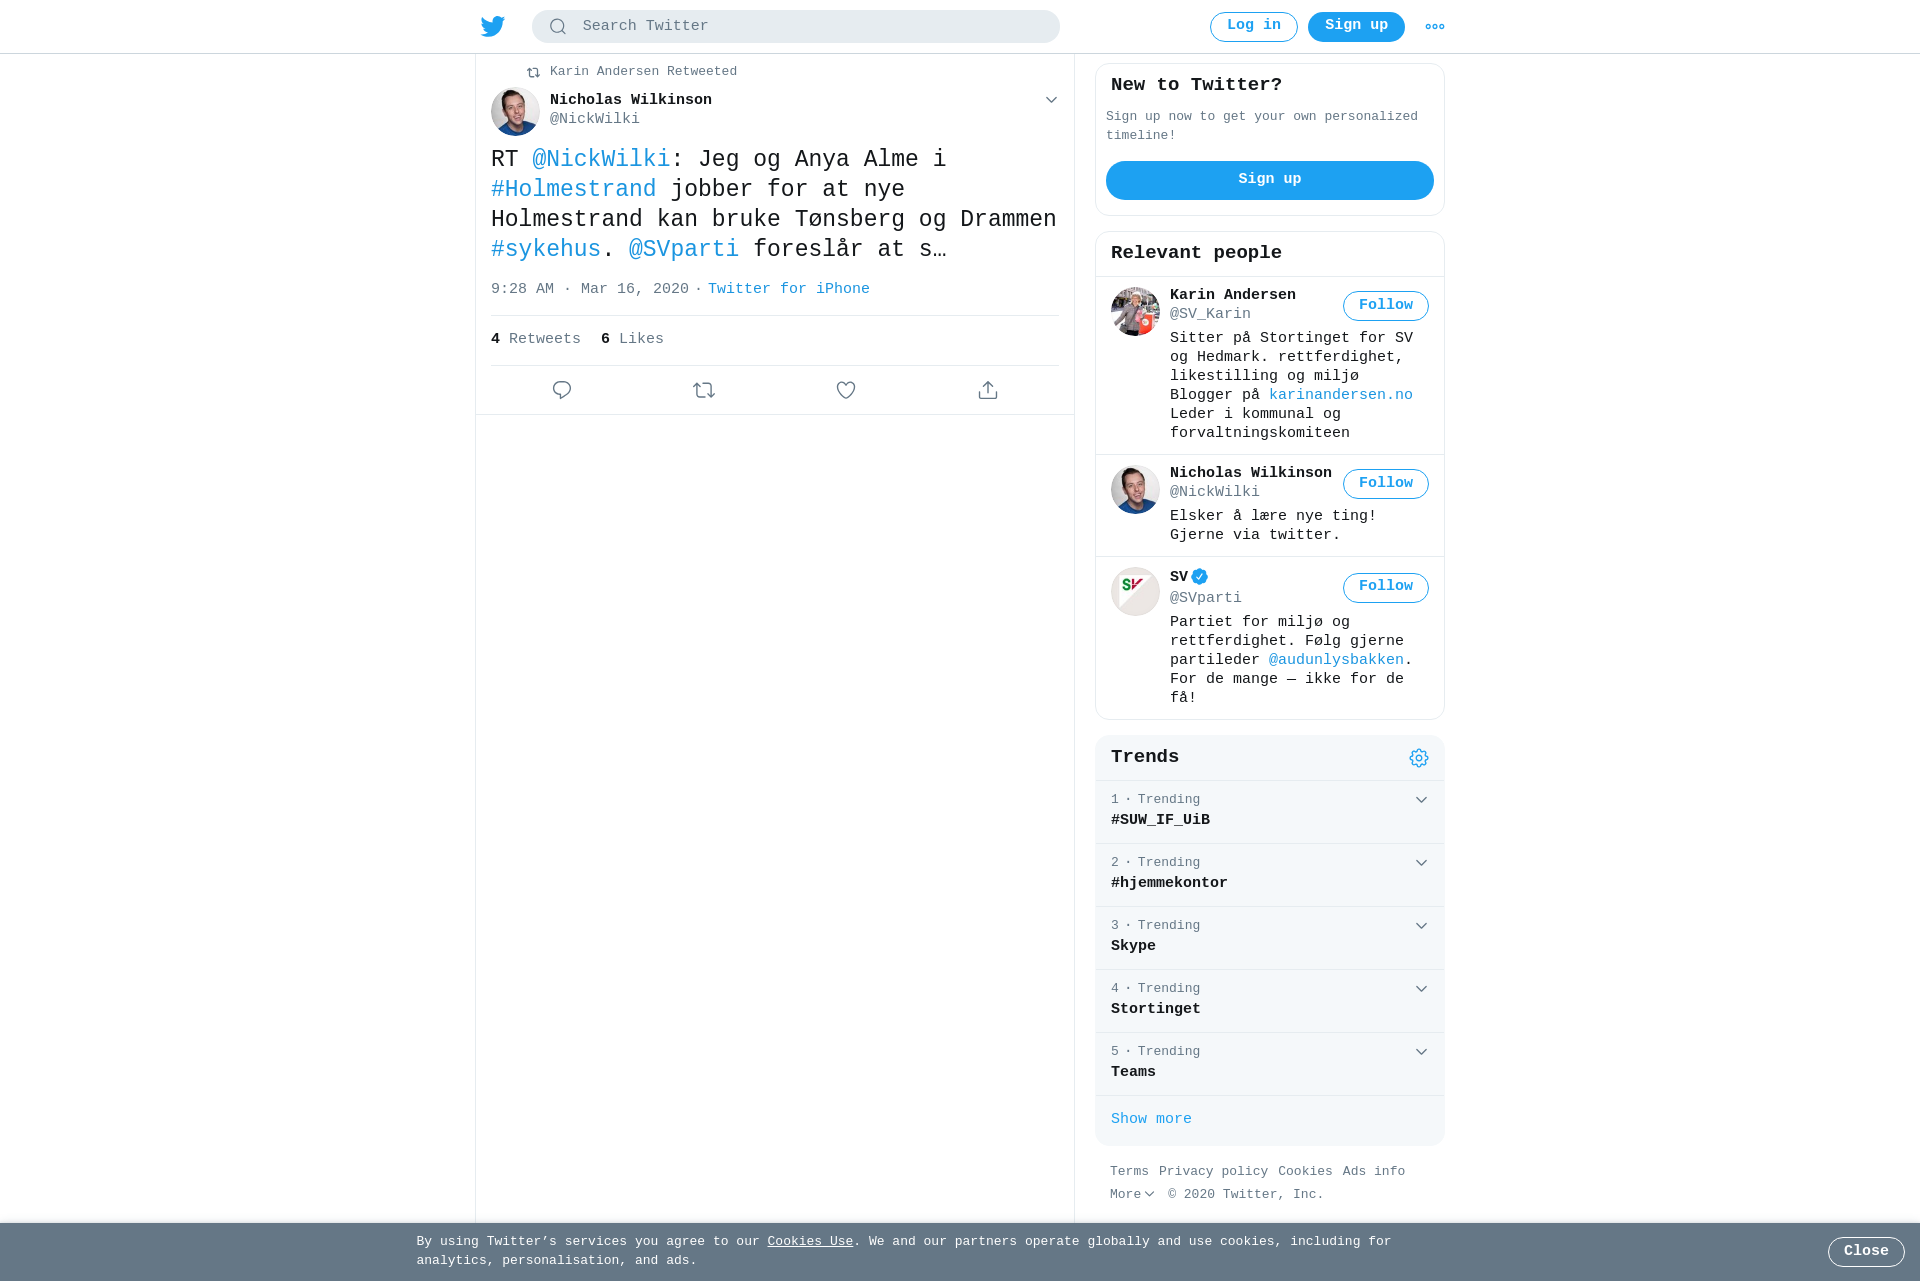Screen dimensions: 1920x1281
Task: Share the tweet using the share icon
Action: click(988, 390)
